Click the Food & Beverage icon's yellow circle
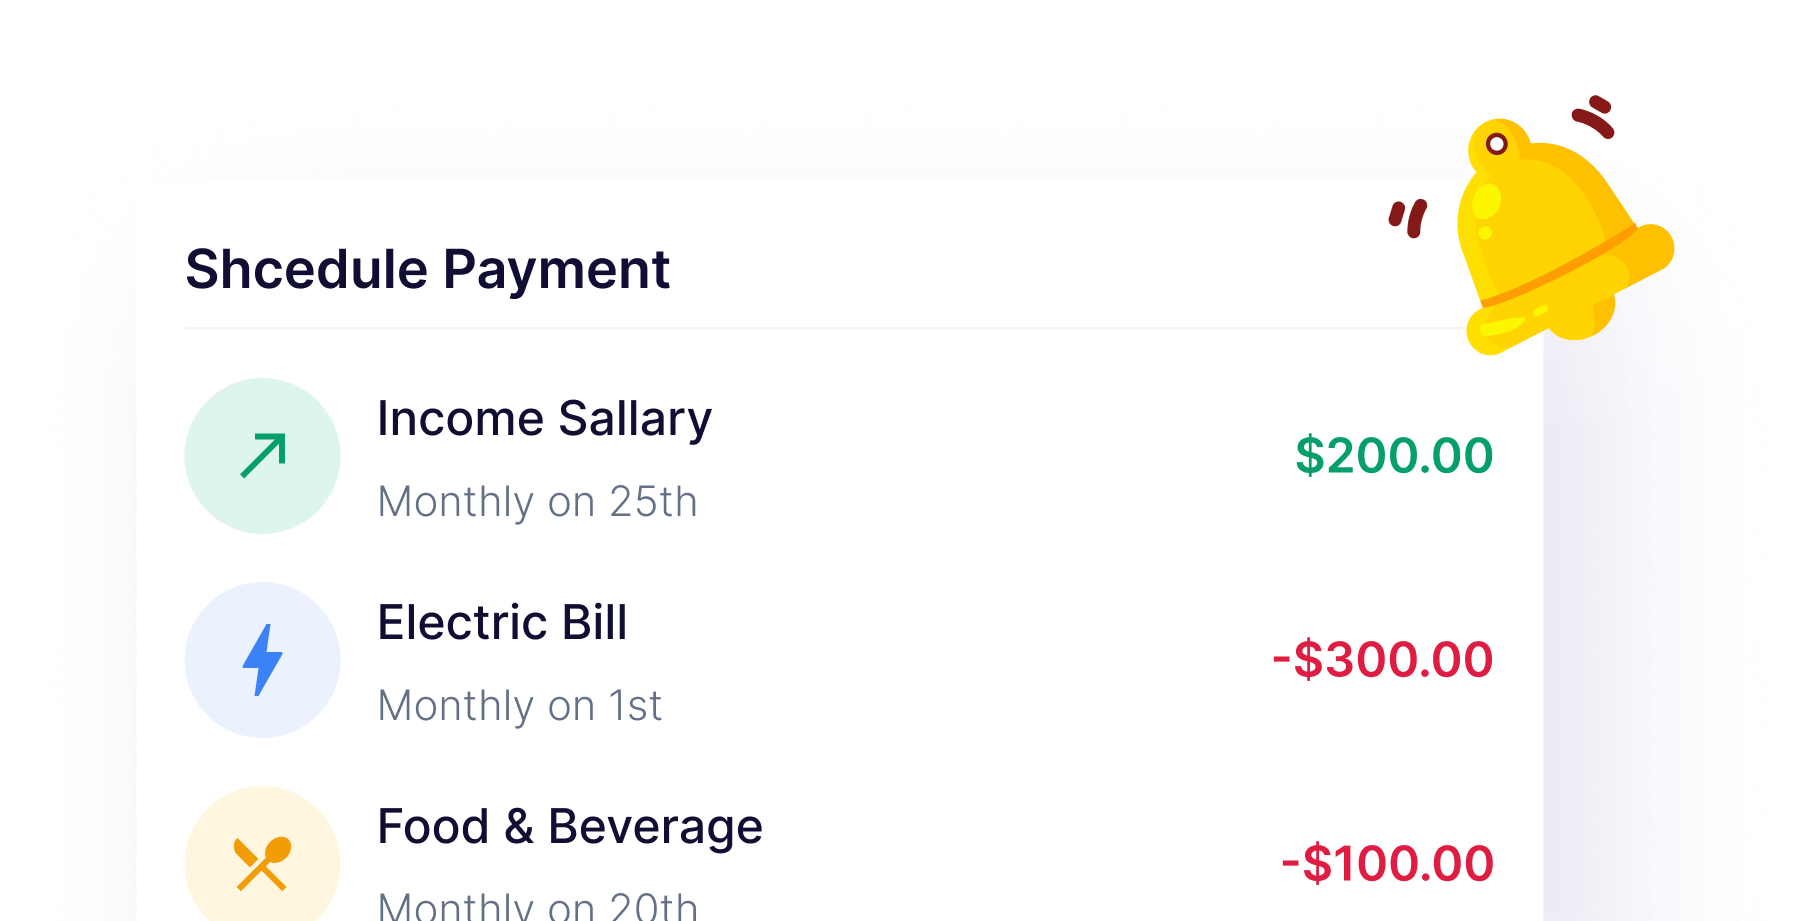This screenshot has width=1804, height=921. coord(263,862)
